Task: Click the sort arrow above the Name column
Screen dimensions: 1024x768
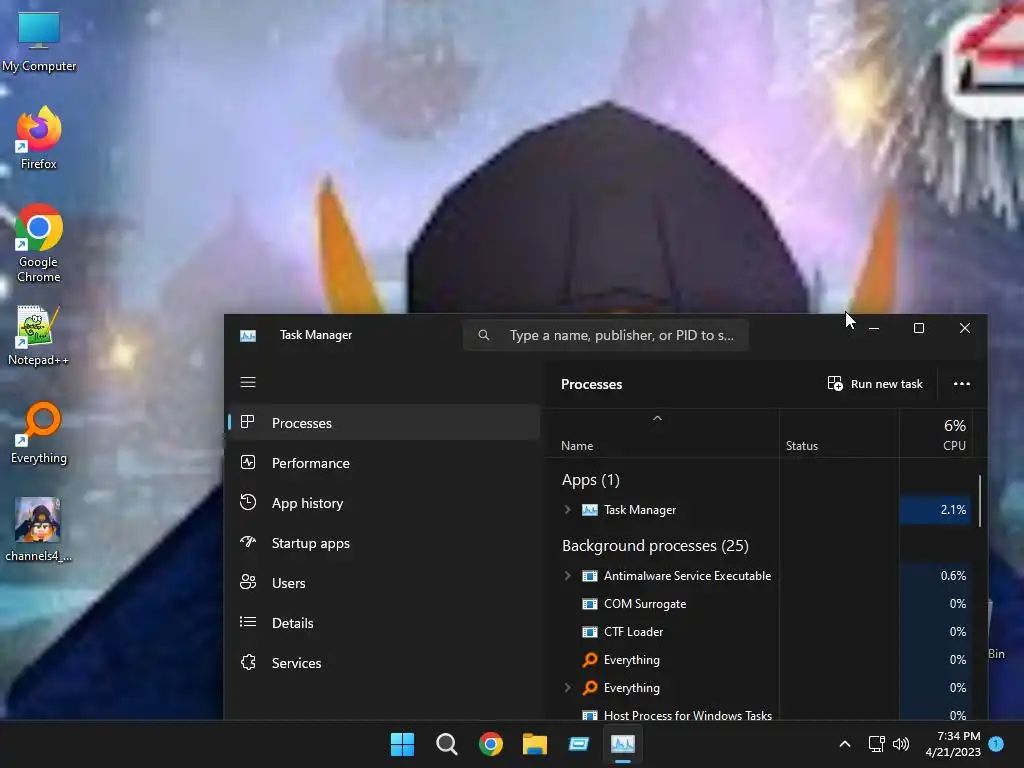Action: pyautogui.click(x=658, y=418)
